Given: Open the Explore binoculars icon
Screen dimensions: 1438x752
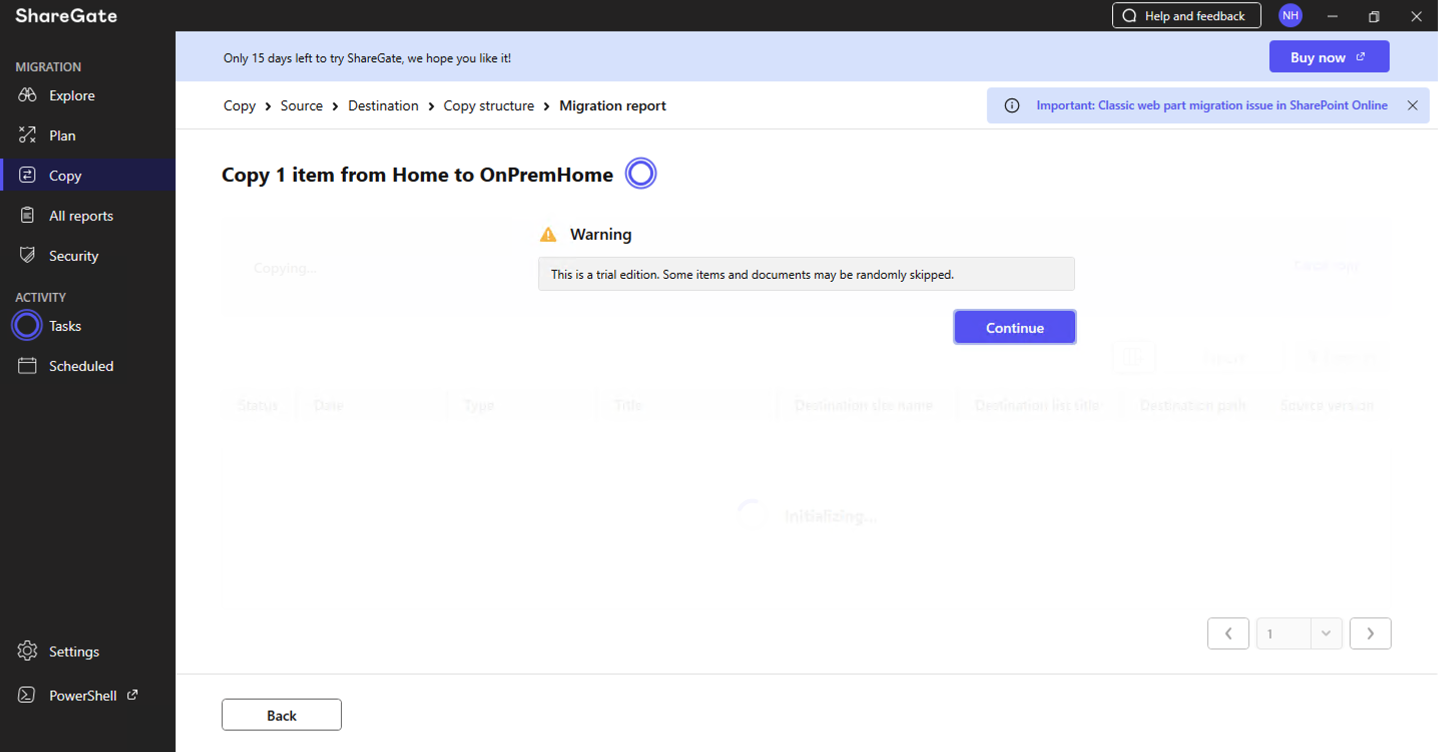Looking at the screenshot, I should point(27,95).
